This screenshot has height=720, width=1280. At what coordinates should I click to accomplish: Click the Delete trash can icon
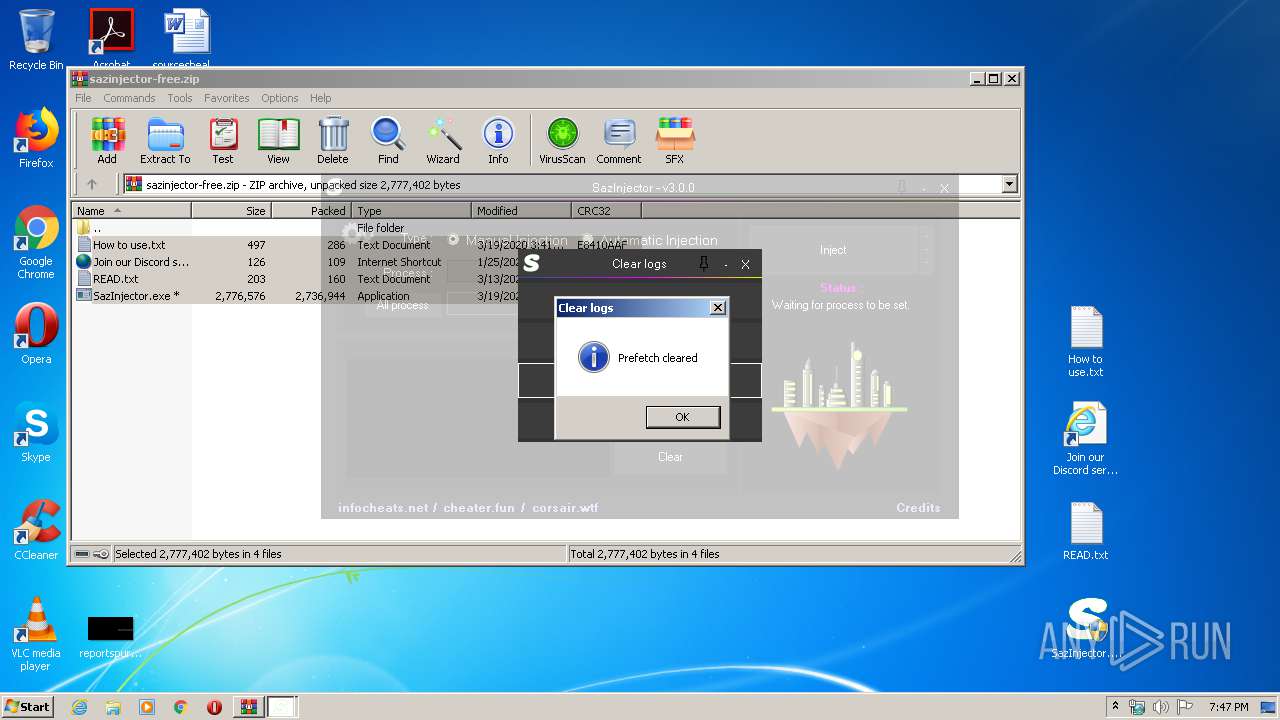333,140
